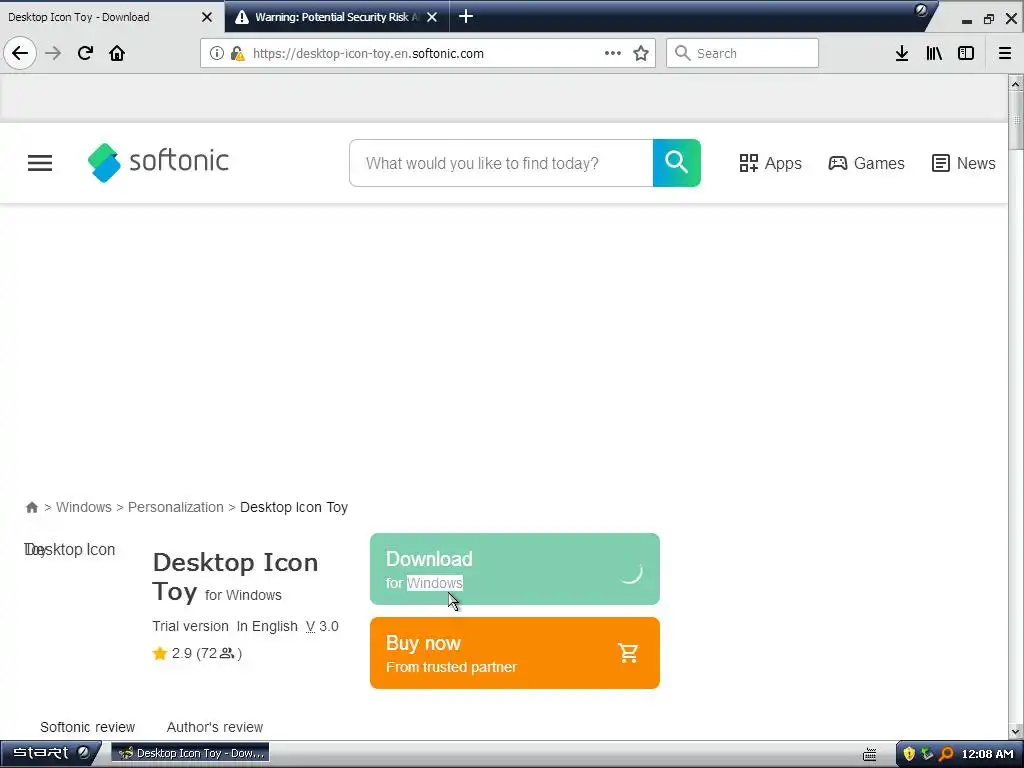This screenshot has height=768, width=1024.
Task: Click the browser Search box
Action: coord(743,53)
